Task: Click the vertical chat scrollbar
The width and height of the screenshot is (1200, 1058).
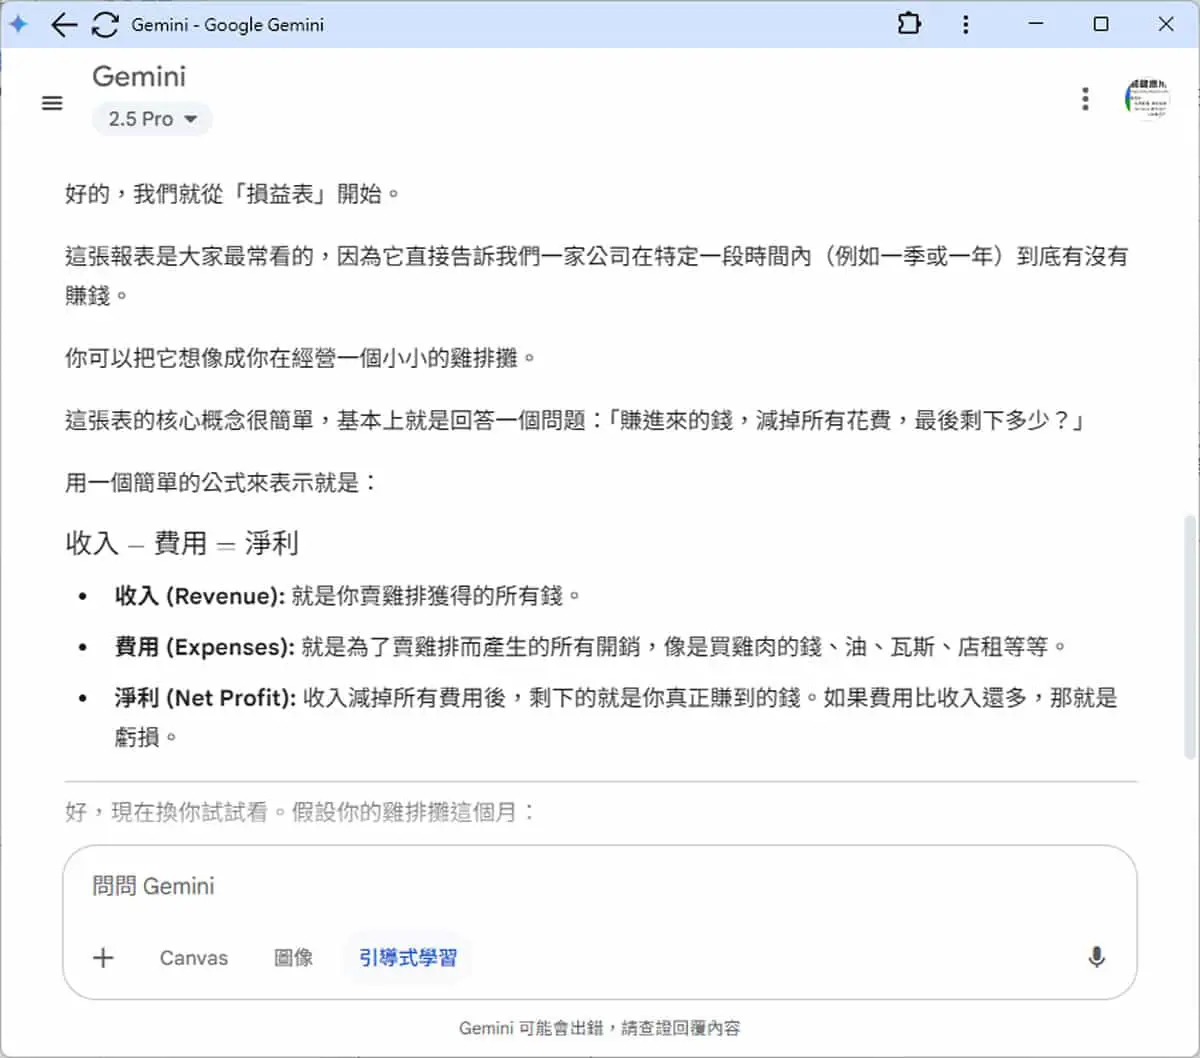Action: click(x=1190, y=636)
